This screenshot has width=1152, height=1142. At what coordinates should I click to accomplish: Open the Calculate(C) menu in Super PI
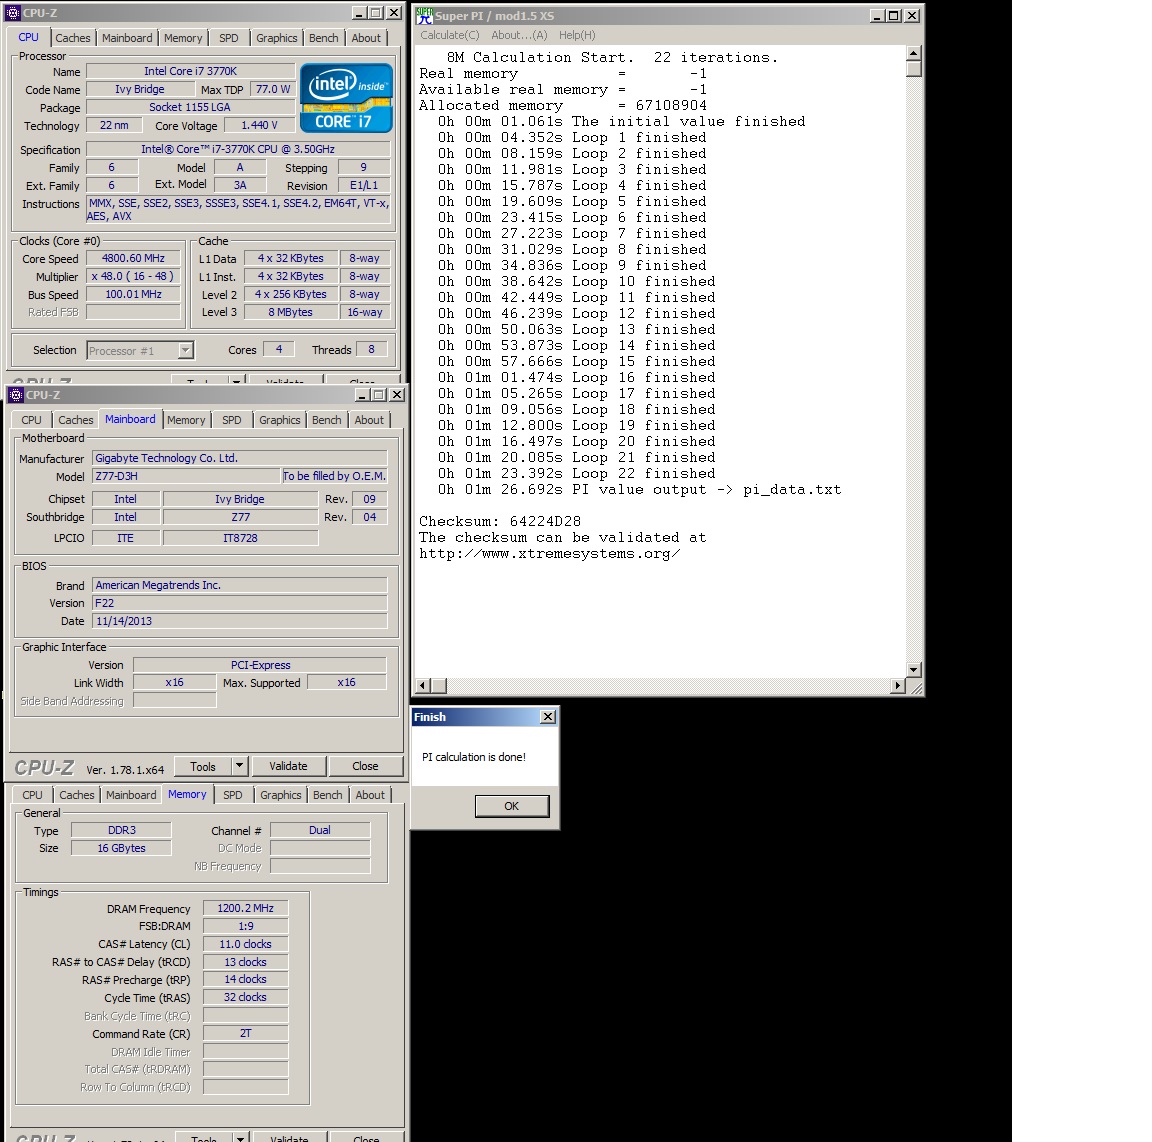(x=450, y=35)
